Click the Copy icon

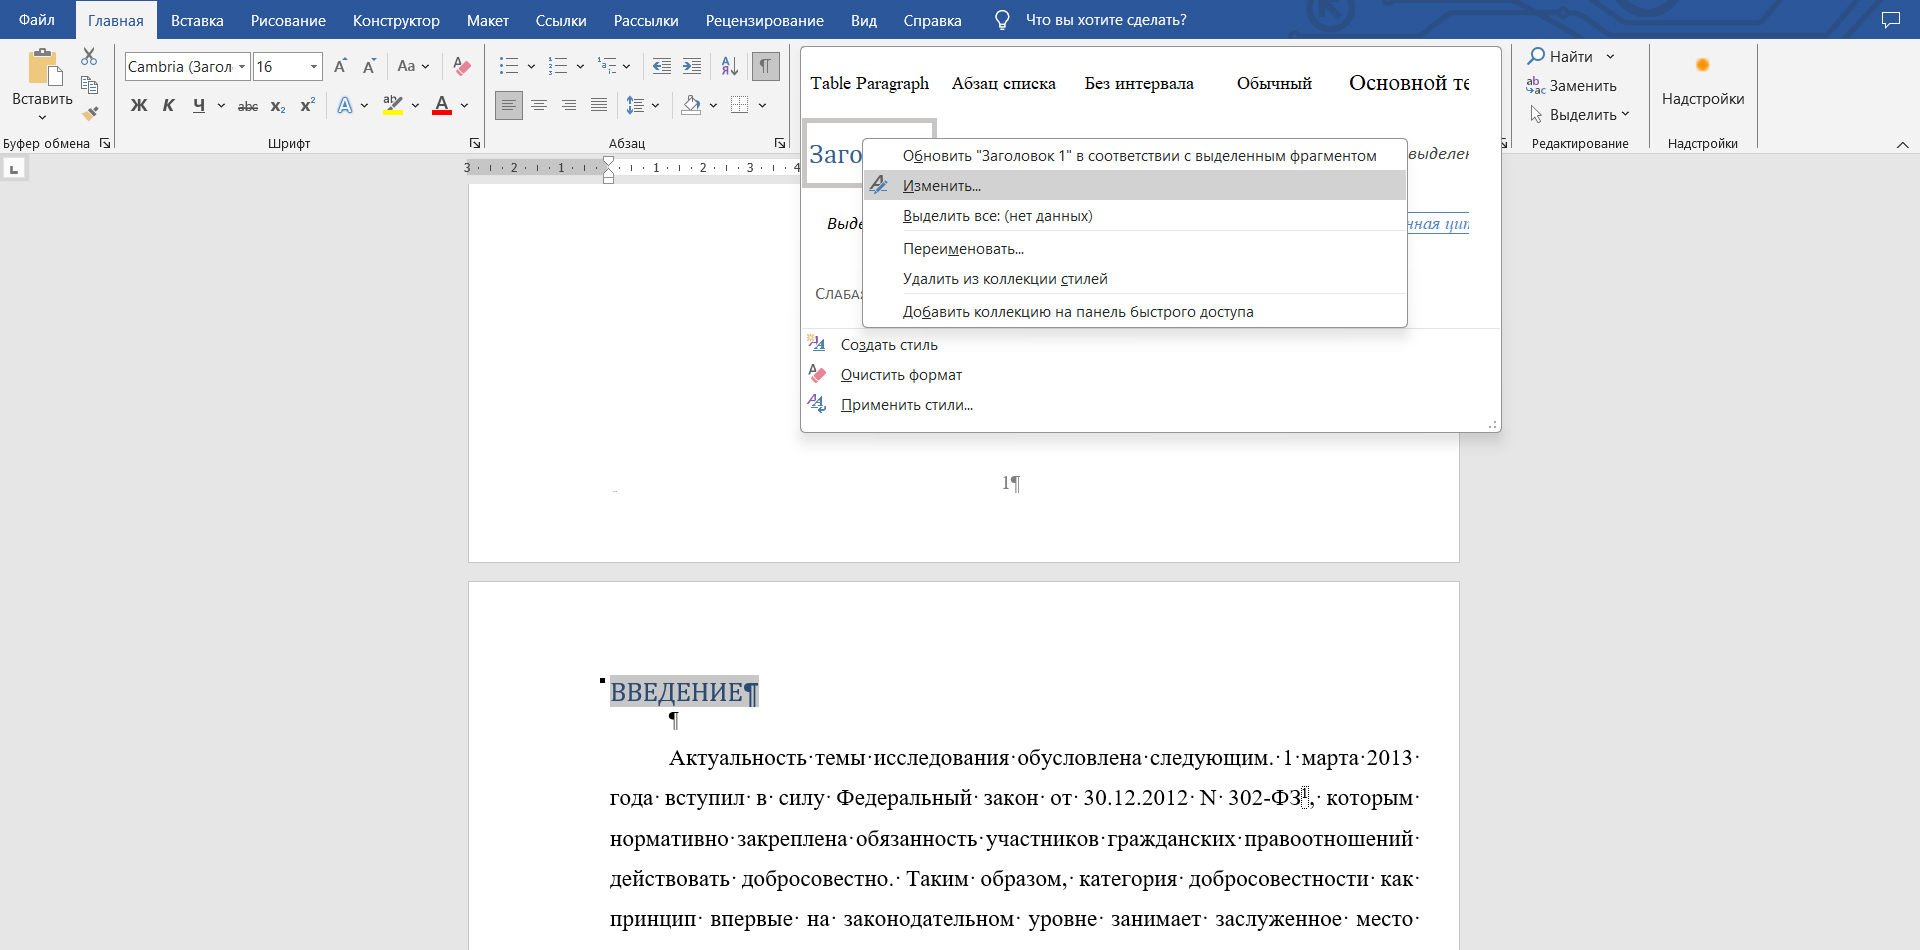pyautogui.click(x=89, y=85)
